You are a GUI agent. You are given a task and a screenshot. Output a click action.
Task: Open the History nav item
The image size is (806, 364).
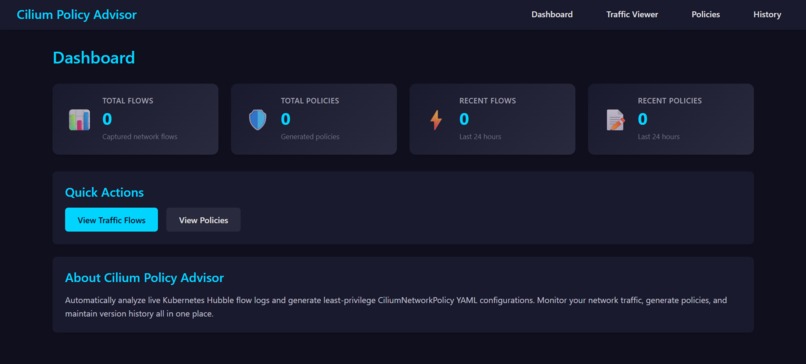[x=767, y=14]
